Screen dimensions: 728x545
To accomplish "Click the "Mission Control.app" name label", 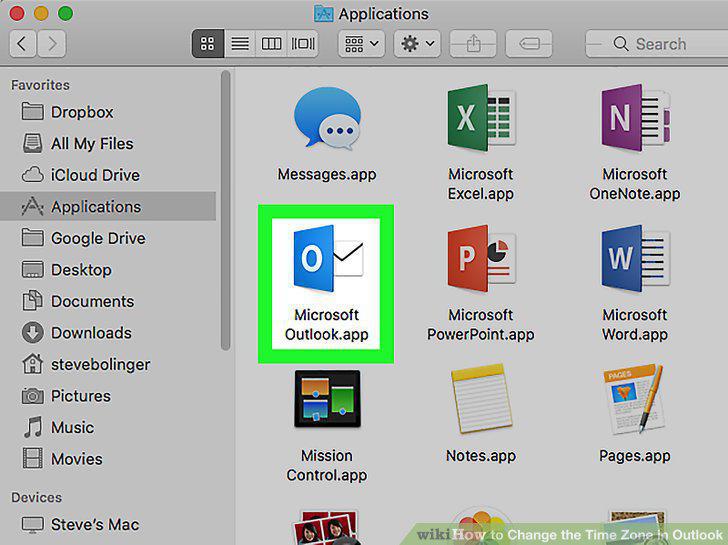I will [x=327, y=465].
